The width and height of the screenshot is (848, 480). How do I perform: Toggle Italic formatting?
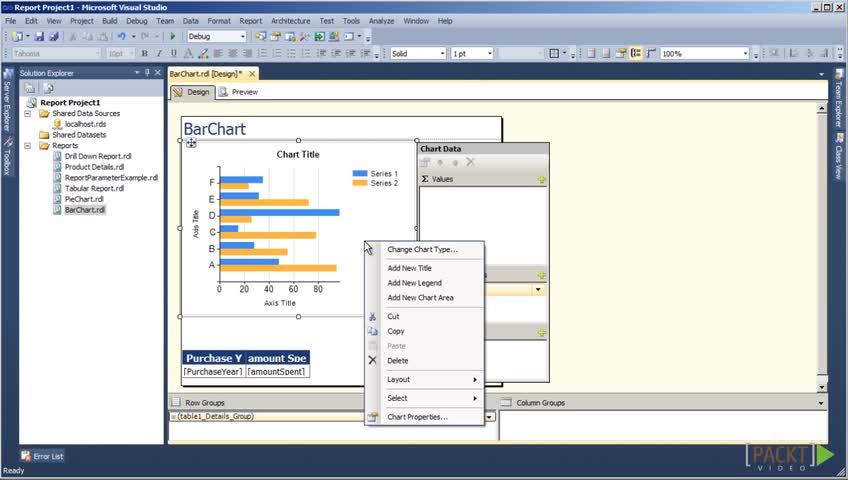tap(159, 54)
